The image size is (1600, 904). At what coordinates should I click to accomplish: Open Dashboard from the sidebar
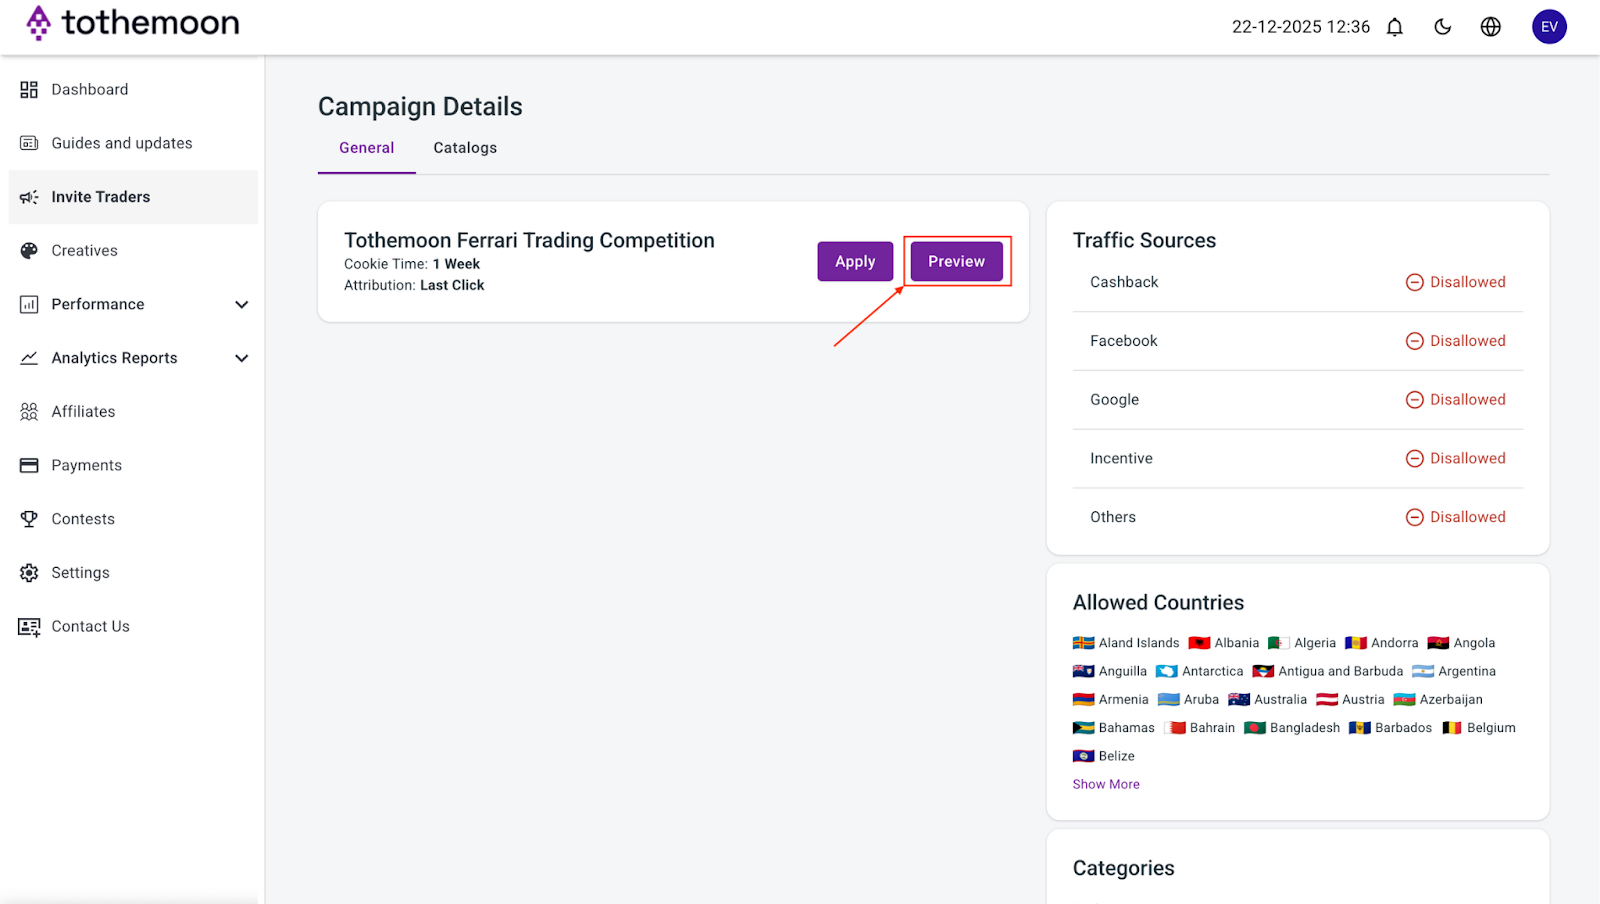coord(133,90)
